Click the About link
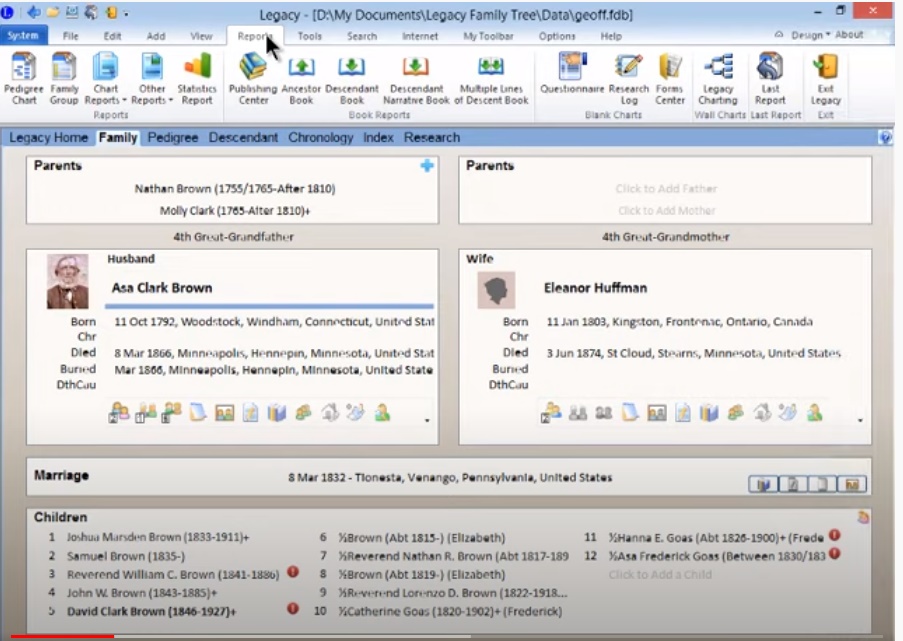 [x=849, y=35]
